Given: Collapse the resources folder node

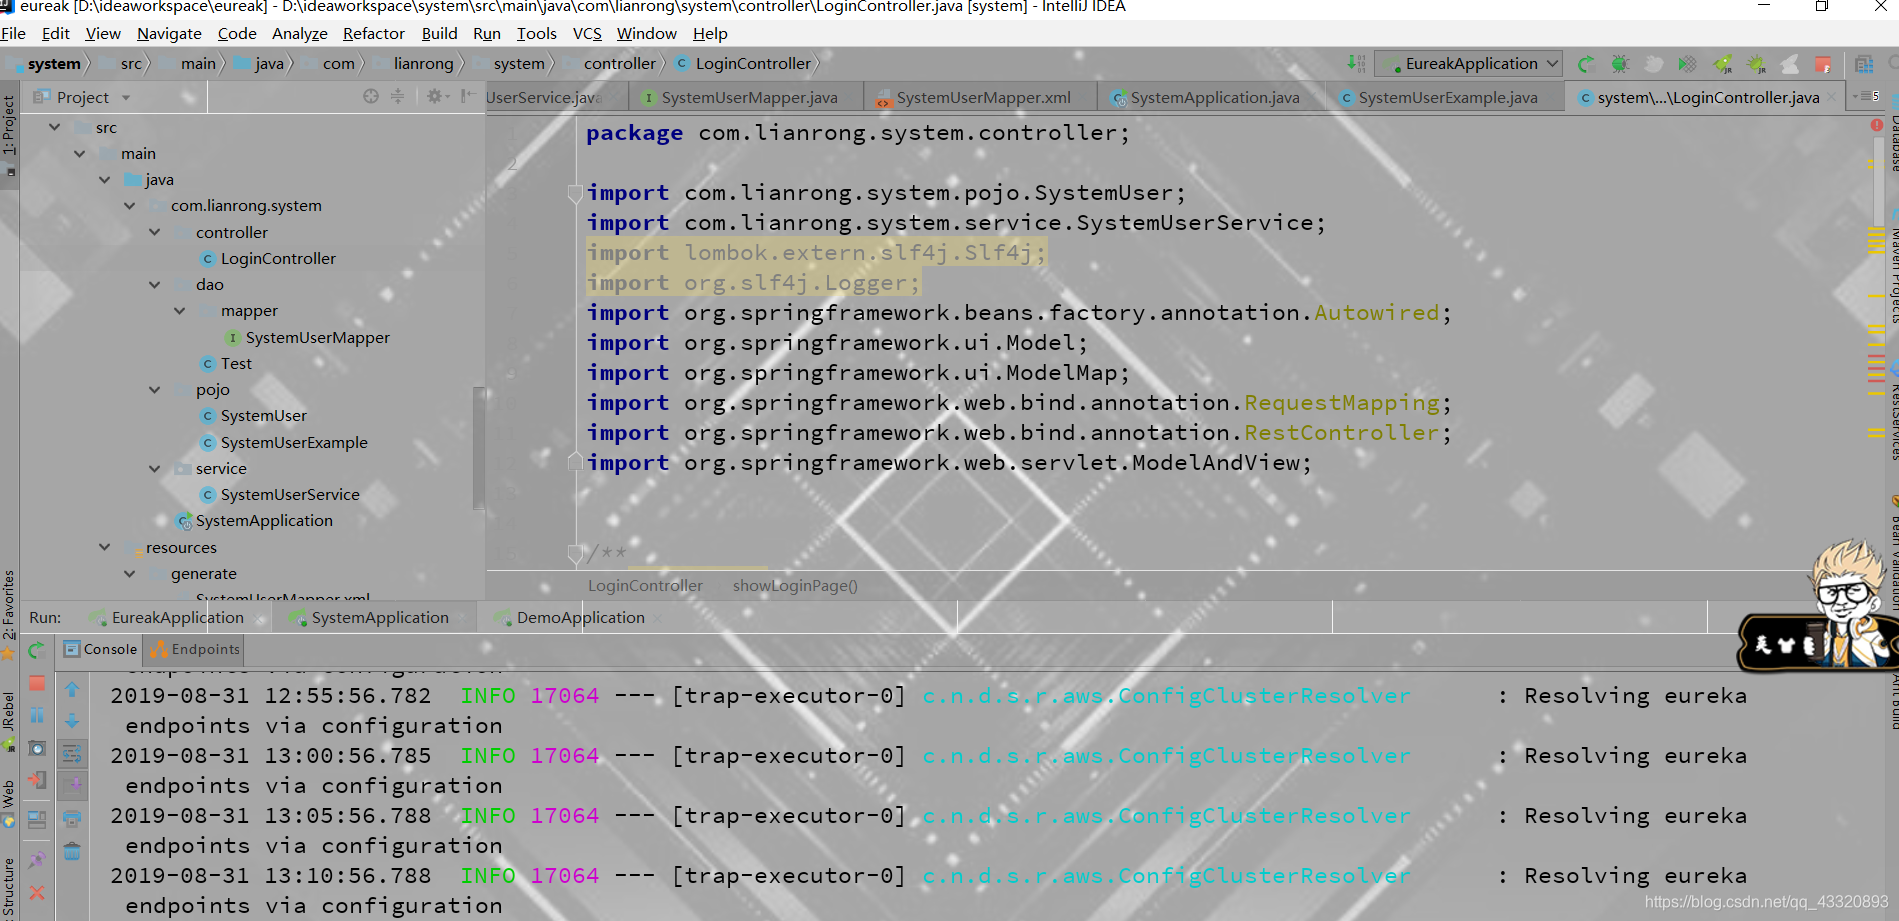Looking at the screenshot, I should pyautogui.click(x=105, y=548).
